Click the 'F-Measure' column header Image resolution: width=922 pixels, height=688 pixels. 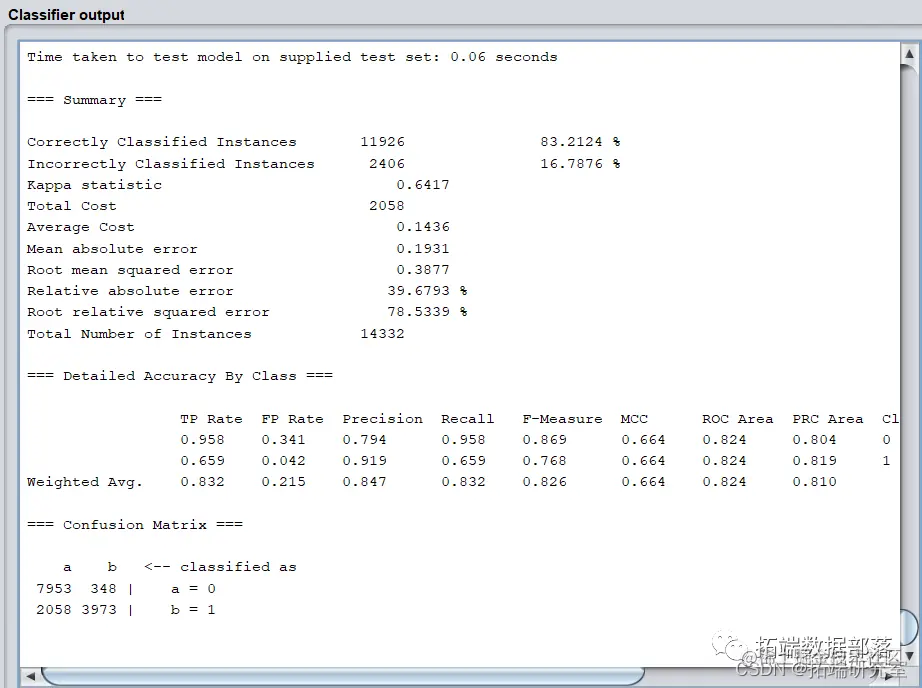(562, 419)
